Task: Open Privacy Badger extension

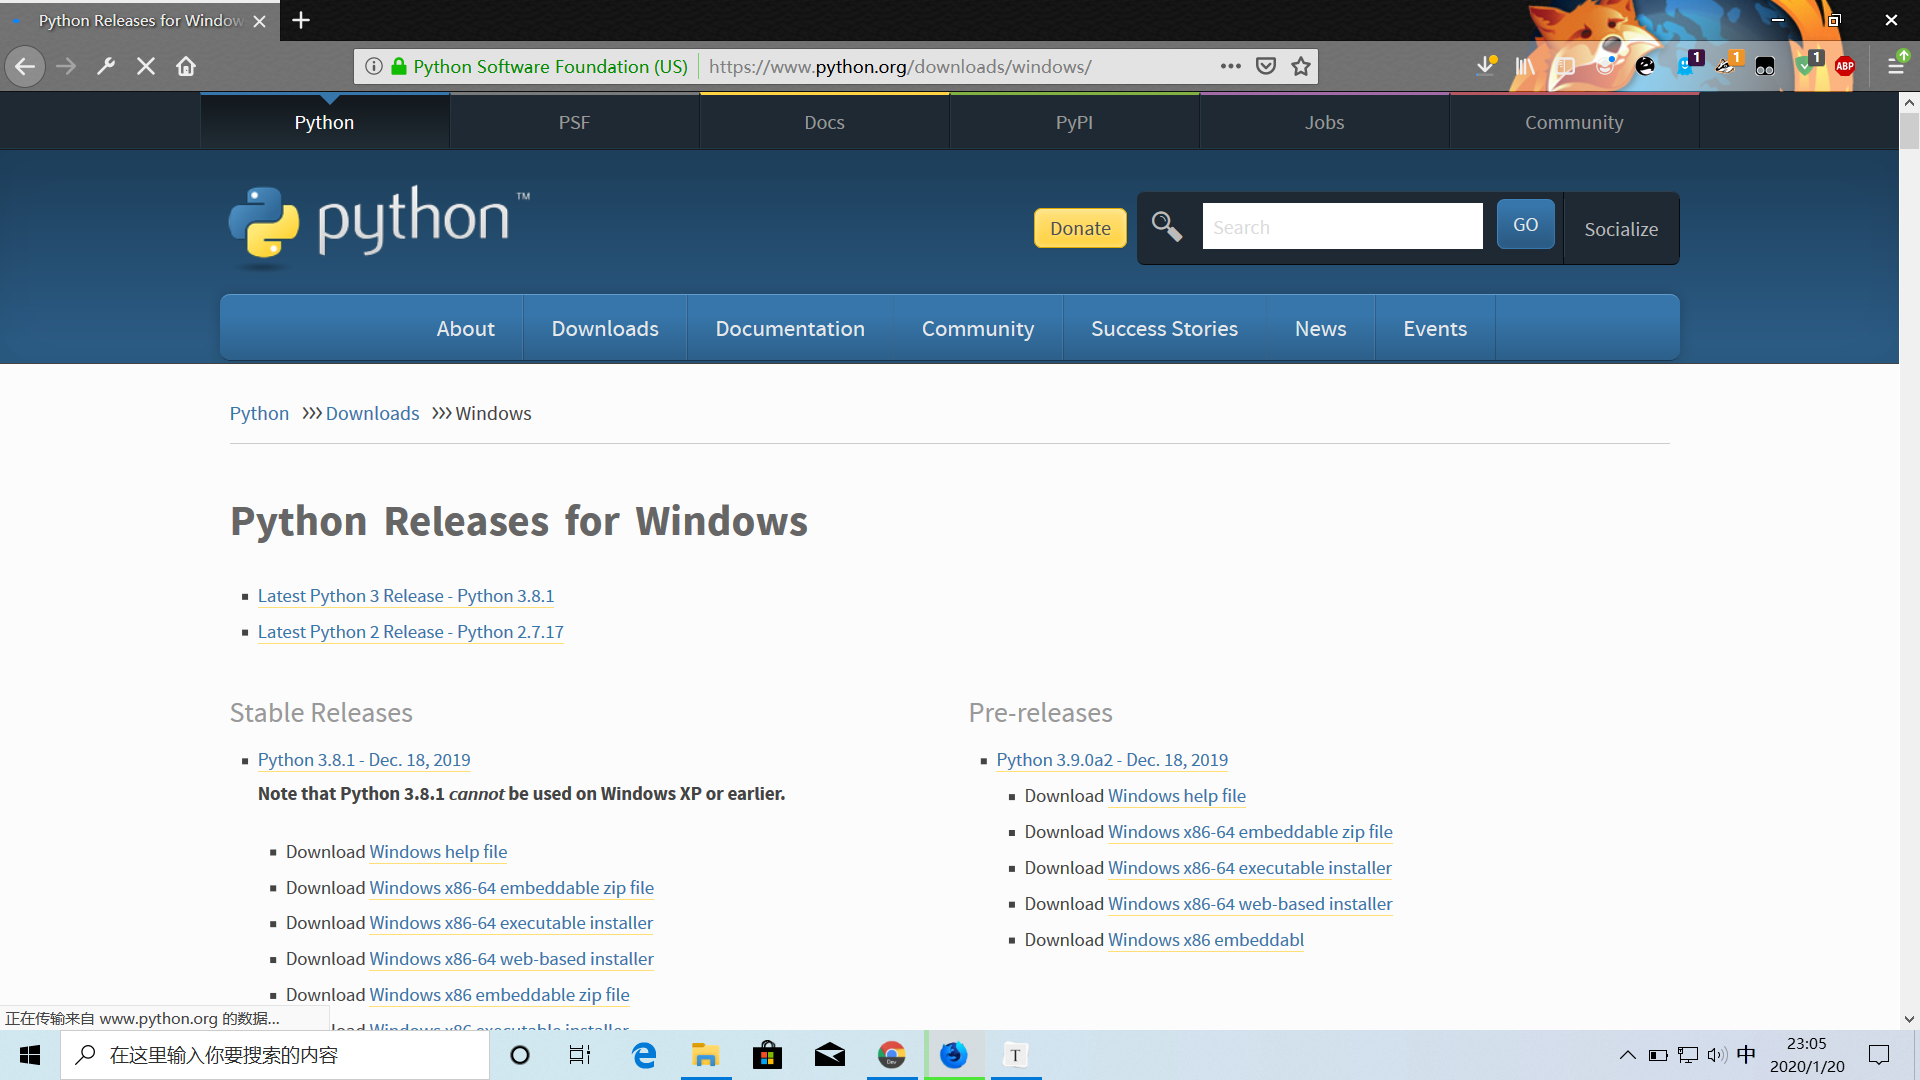Action: [x=1727, y=64]
